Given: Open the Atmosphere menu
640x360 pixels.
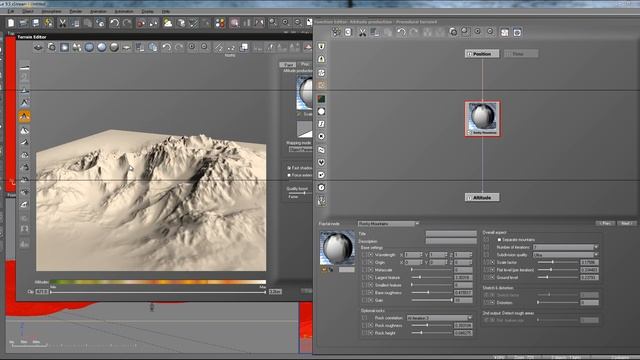Looking at the screenshot, I should tap(51, 11).
